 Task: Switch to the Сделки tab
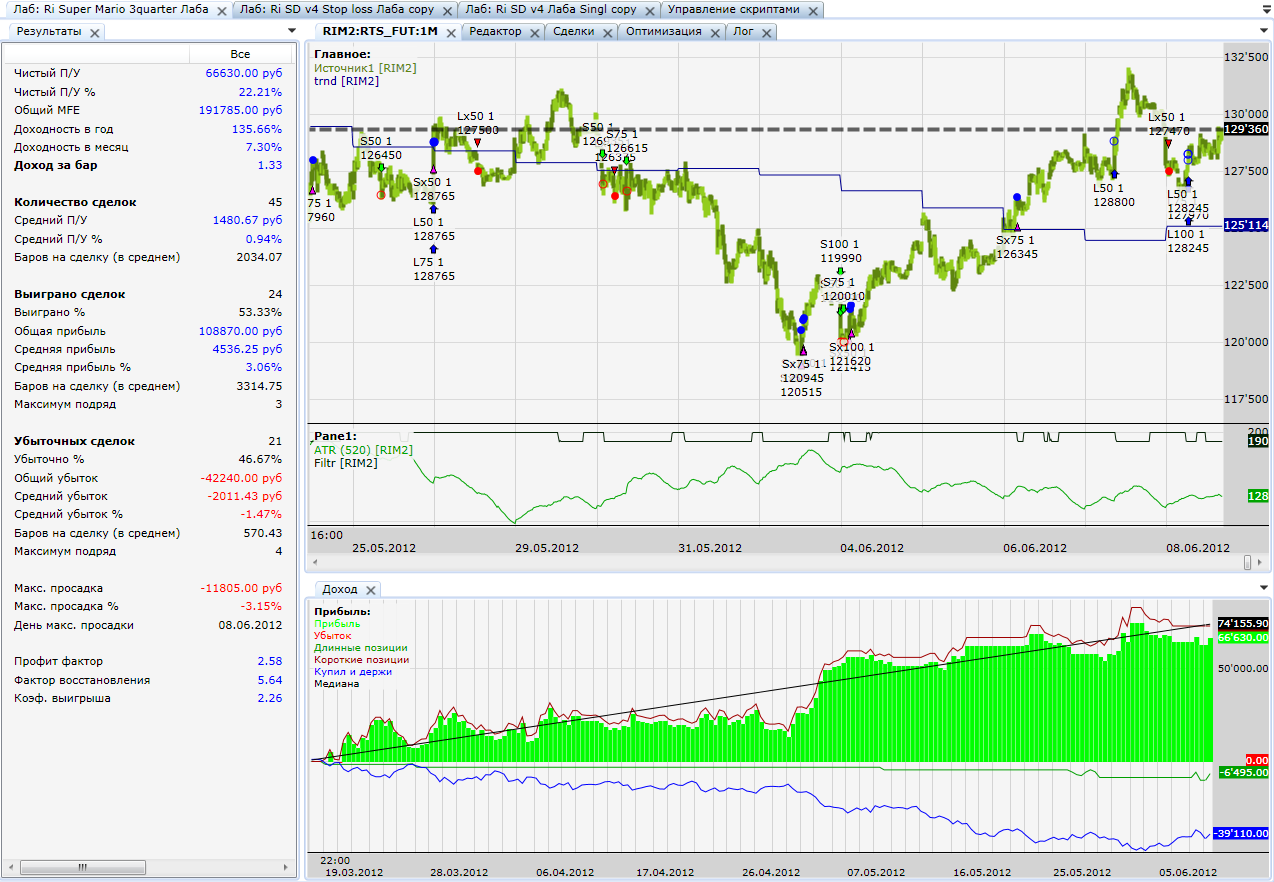(573, 32)
